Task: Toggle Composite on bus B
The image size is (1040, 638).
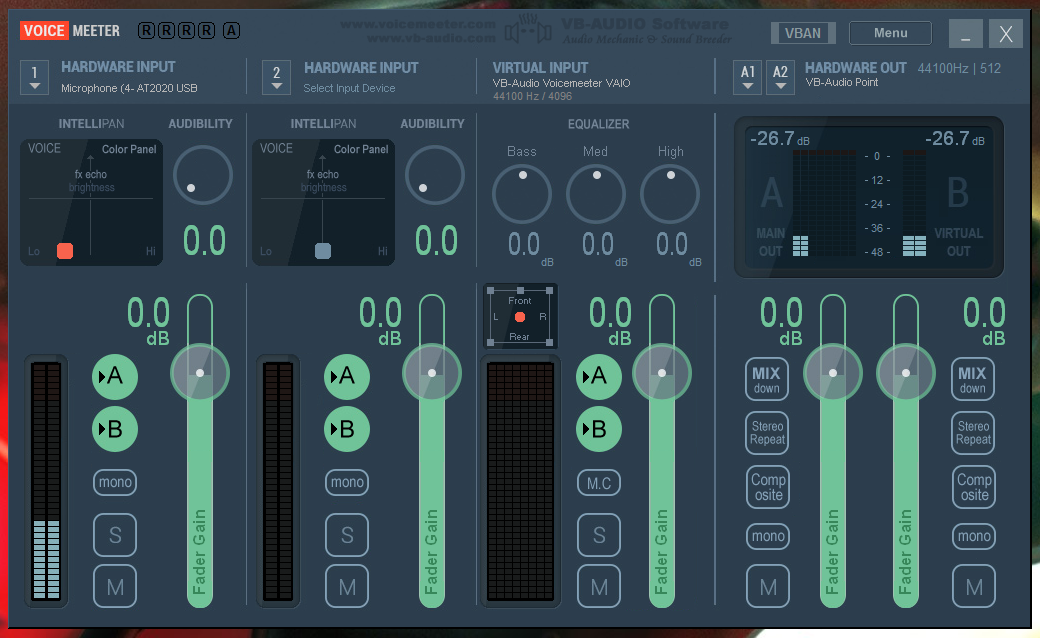Action: point(974,487)
